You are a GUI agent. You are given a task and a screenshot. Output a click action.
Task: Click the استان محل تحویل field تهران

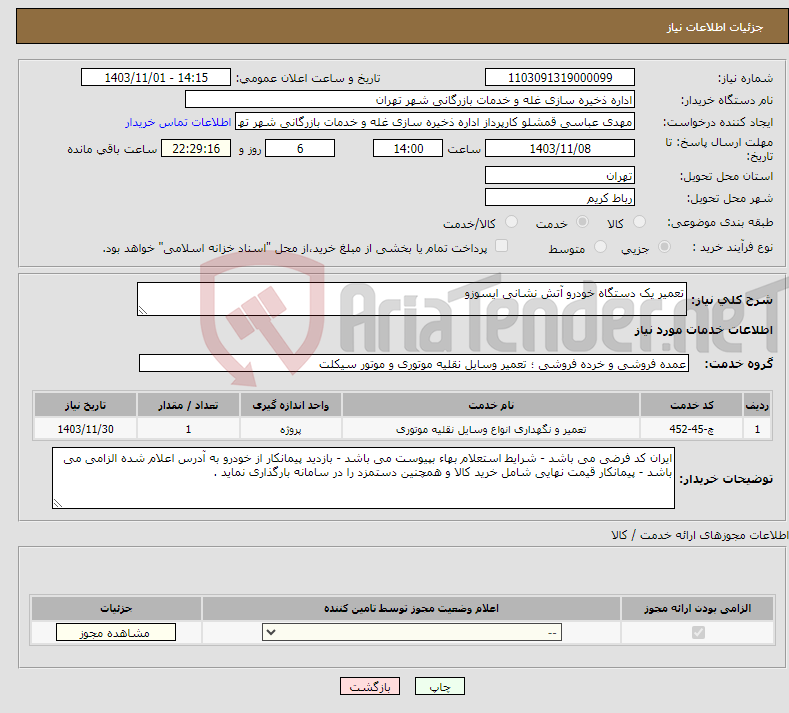[x=560, y=175]
